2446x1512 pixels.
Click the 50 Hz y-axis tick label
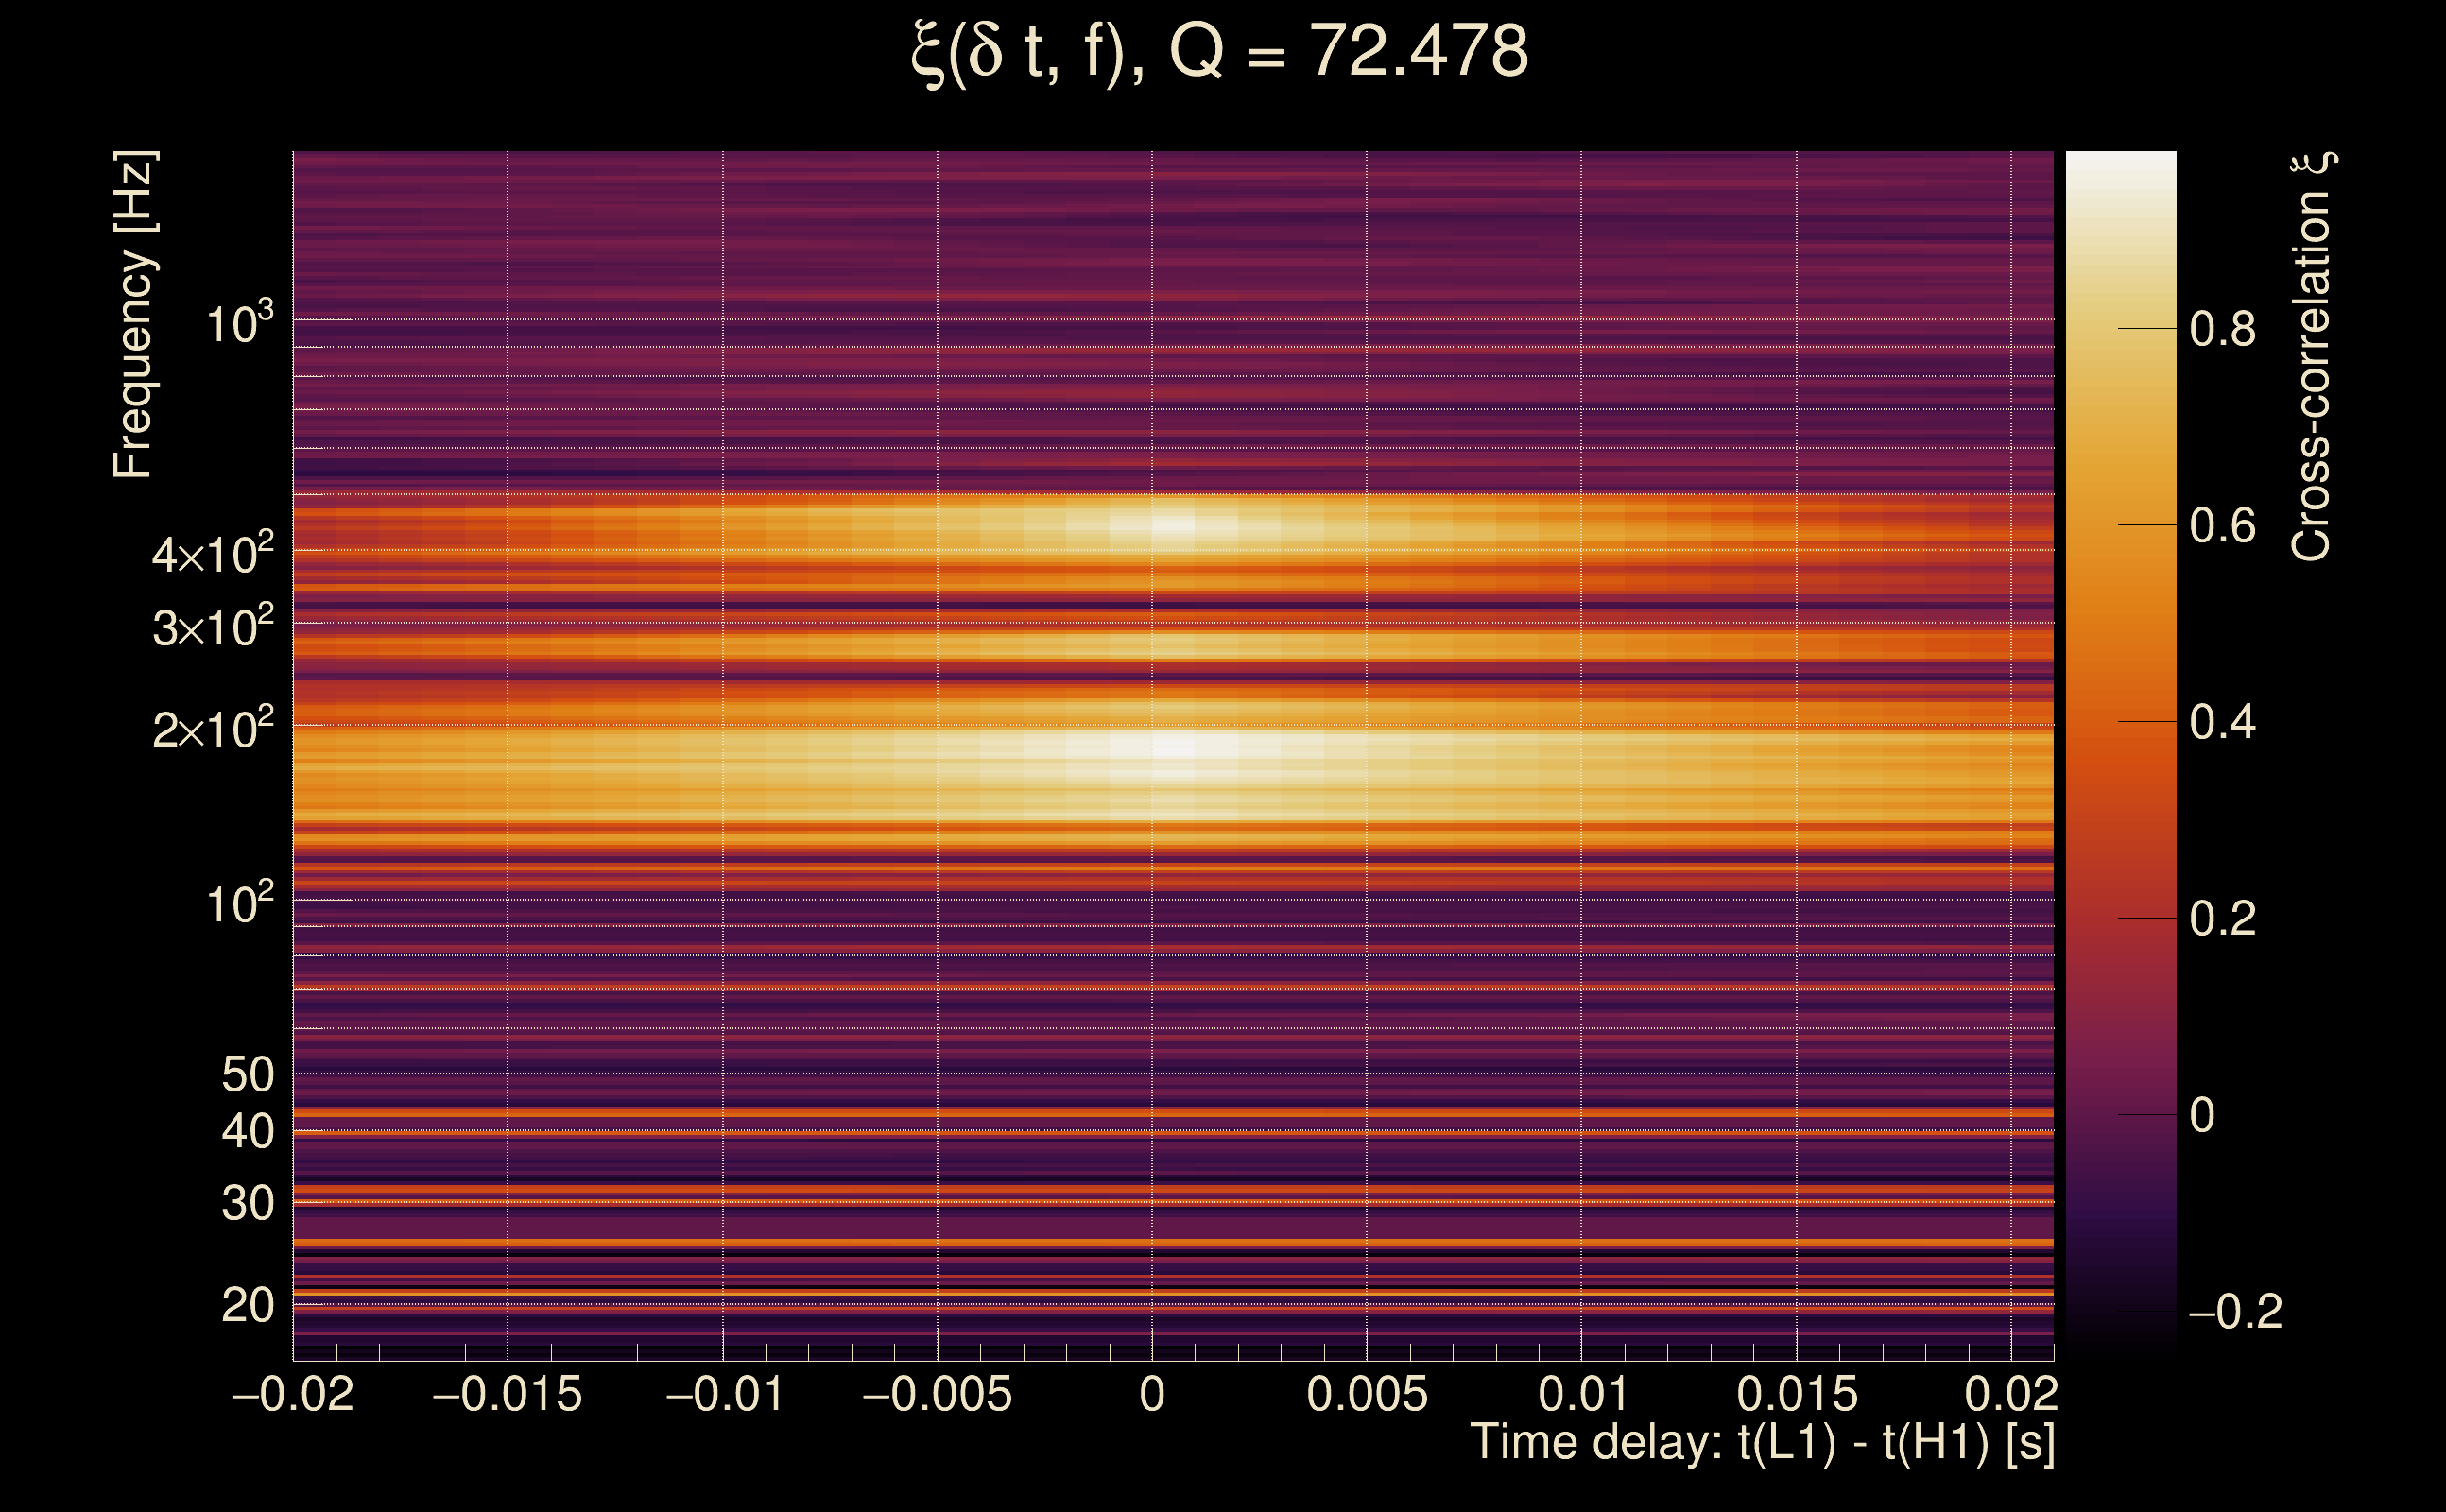point(247,1075)
